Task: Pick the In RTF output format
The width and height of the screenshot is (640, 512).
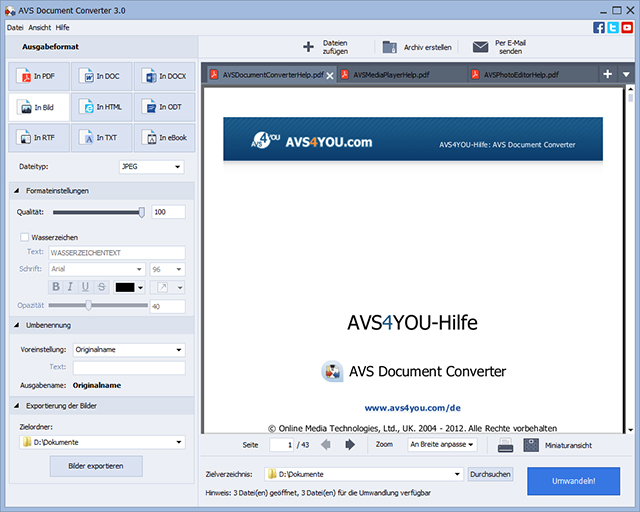Action: point(39,138)
